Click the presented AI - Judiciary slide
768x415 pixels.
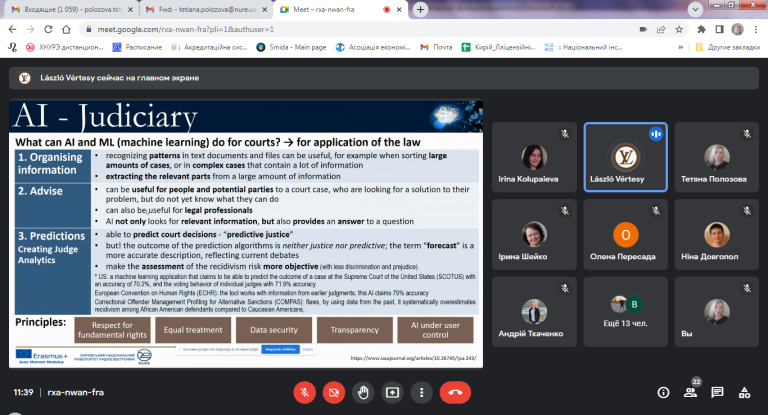click(246, 234)
